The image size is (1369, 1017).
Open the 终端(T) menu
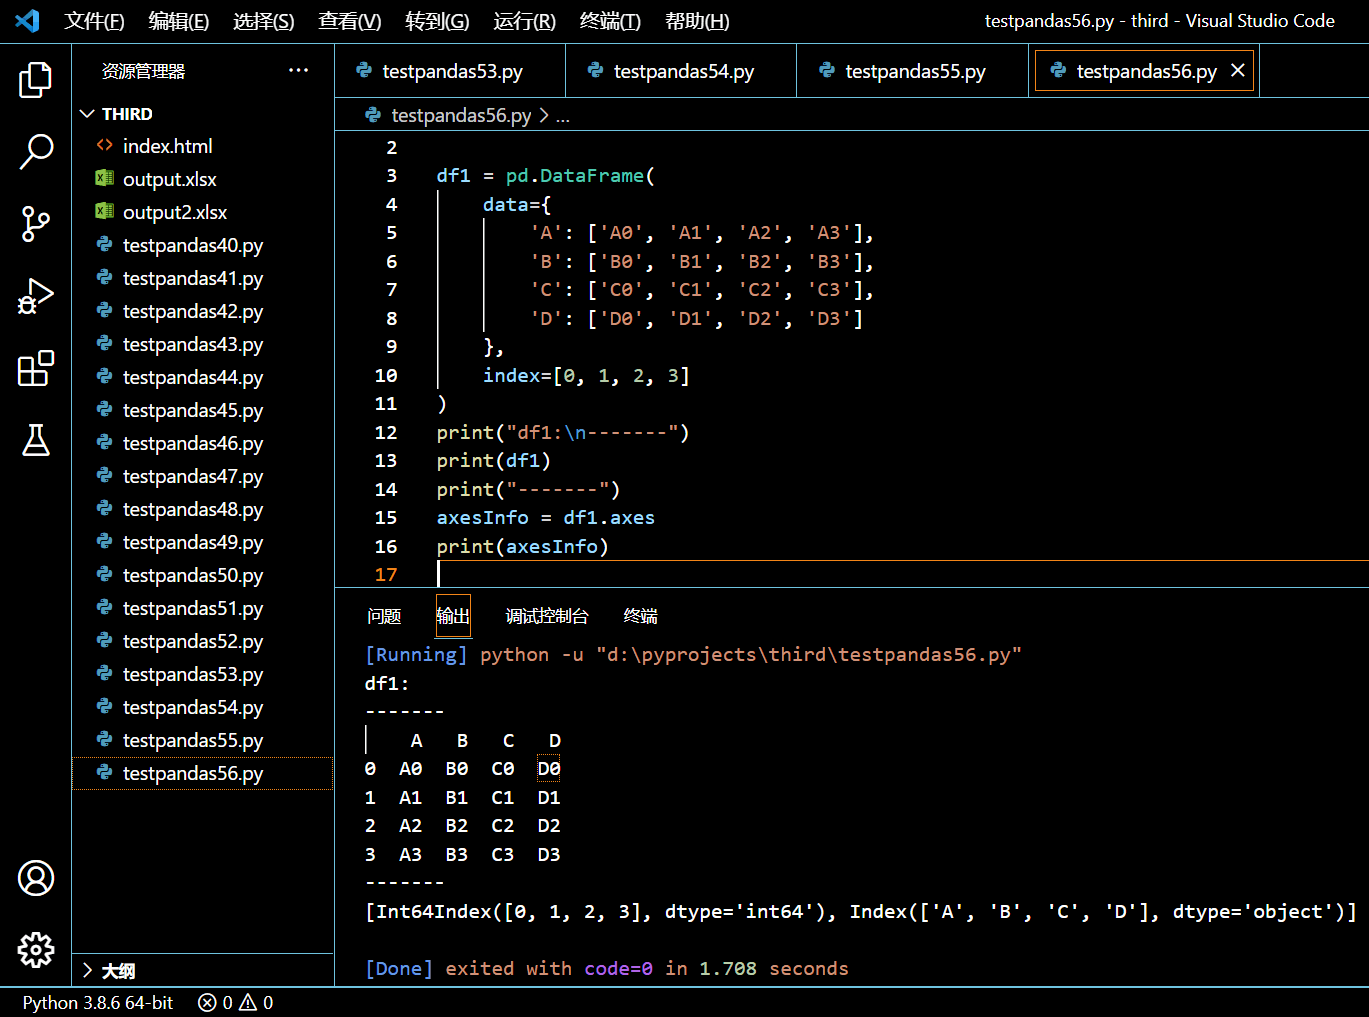pos(610,21)
